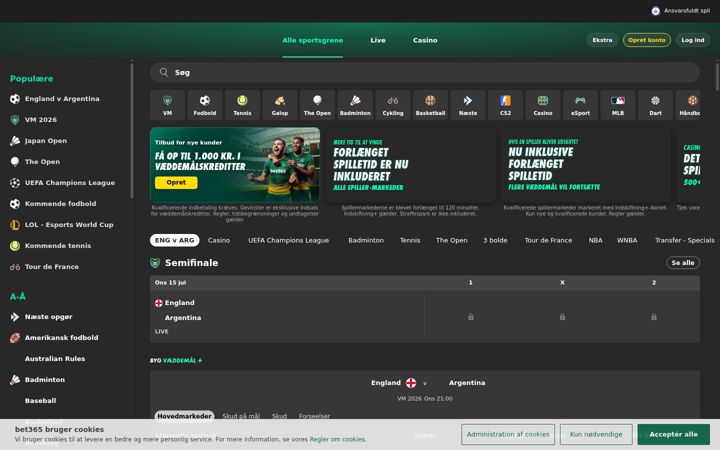Viewport: 720px width, 450px height.
Task: Open Kommende fodbold sidebar item
Action: [x=60, y=204]
